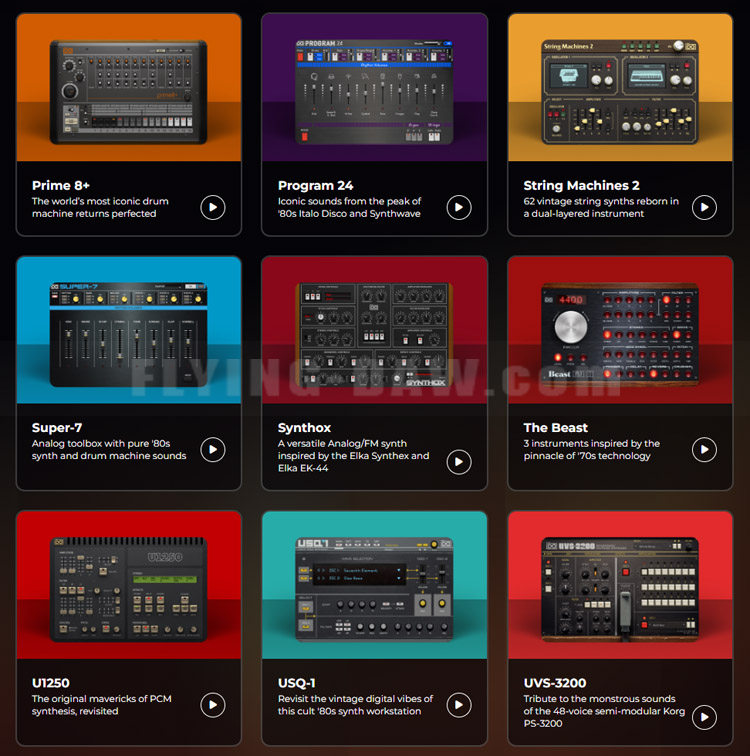Click the String Machines 2 title
This screenshot has width=750, height=756.
coord(581,186)
